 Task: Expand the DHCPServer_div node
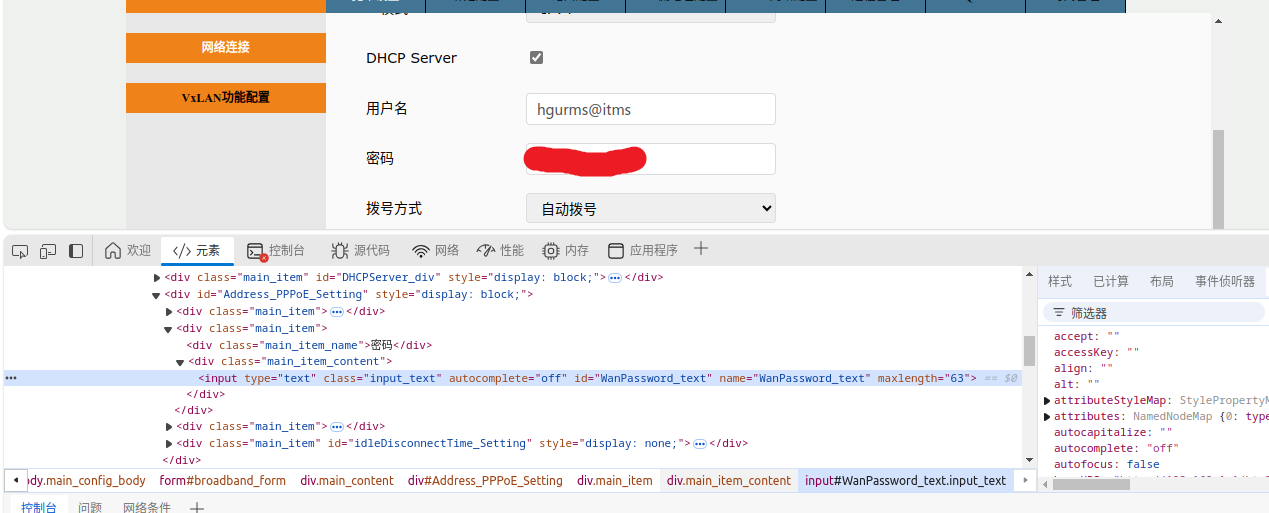(157, 278)
